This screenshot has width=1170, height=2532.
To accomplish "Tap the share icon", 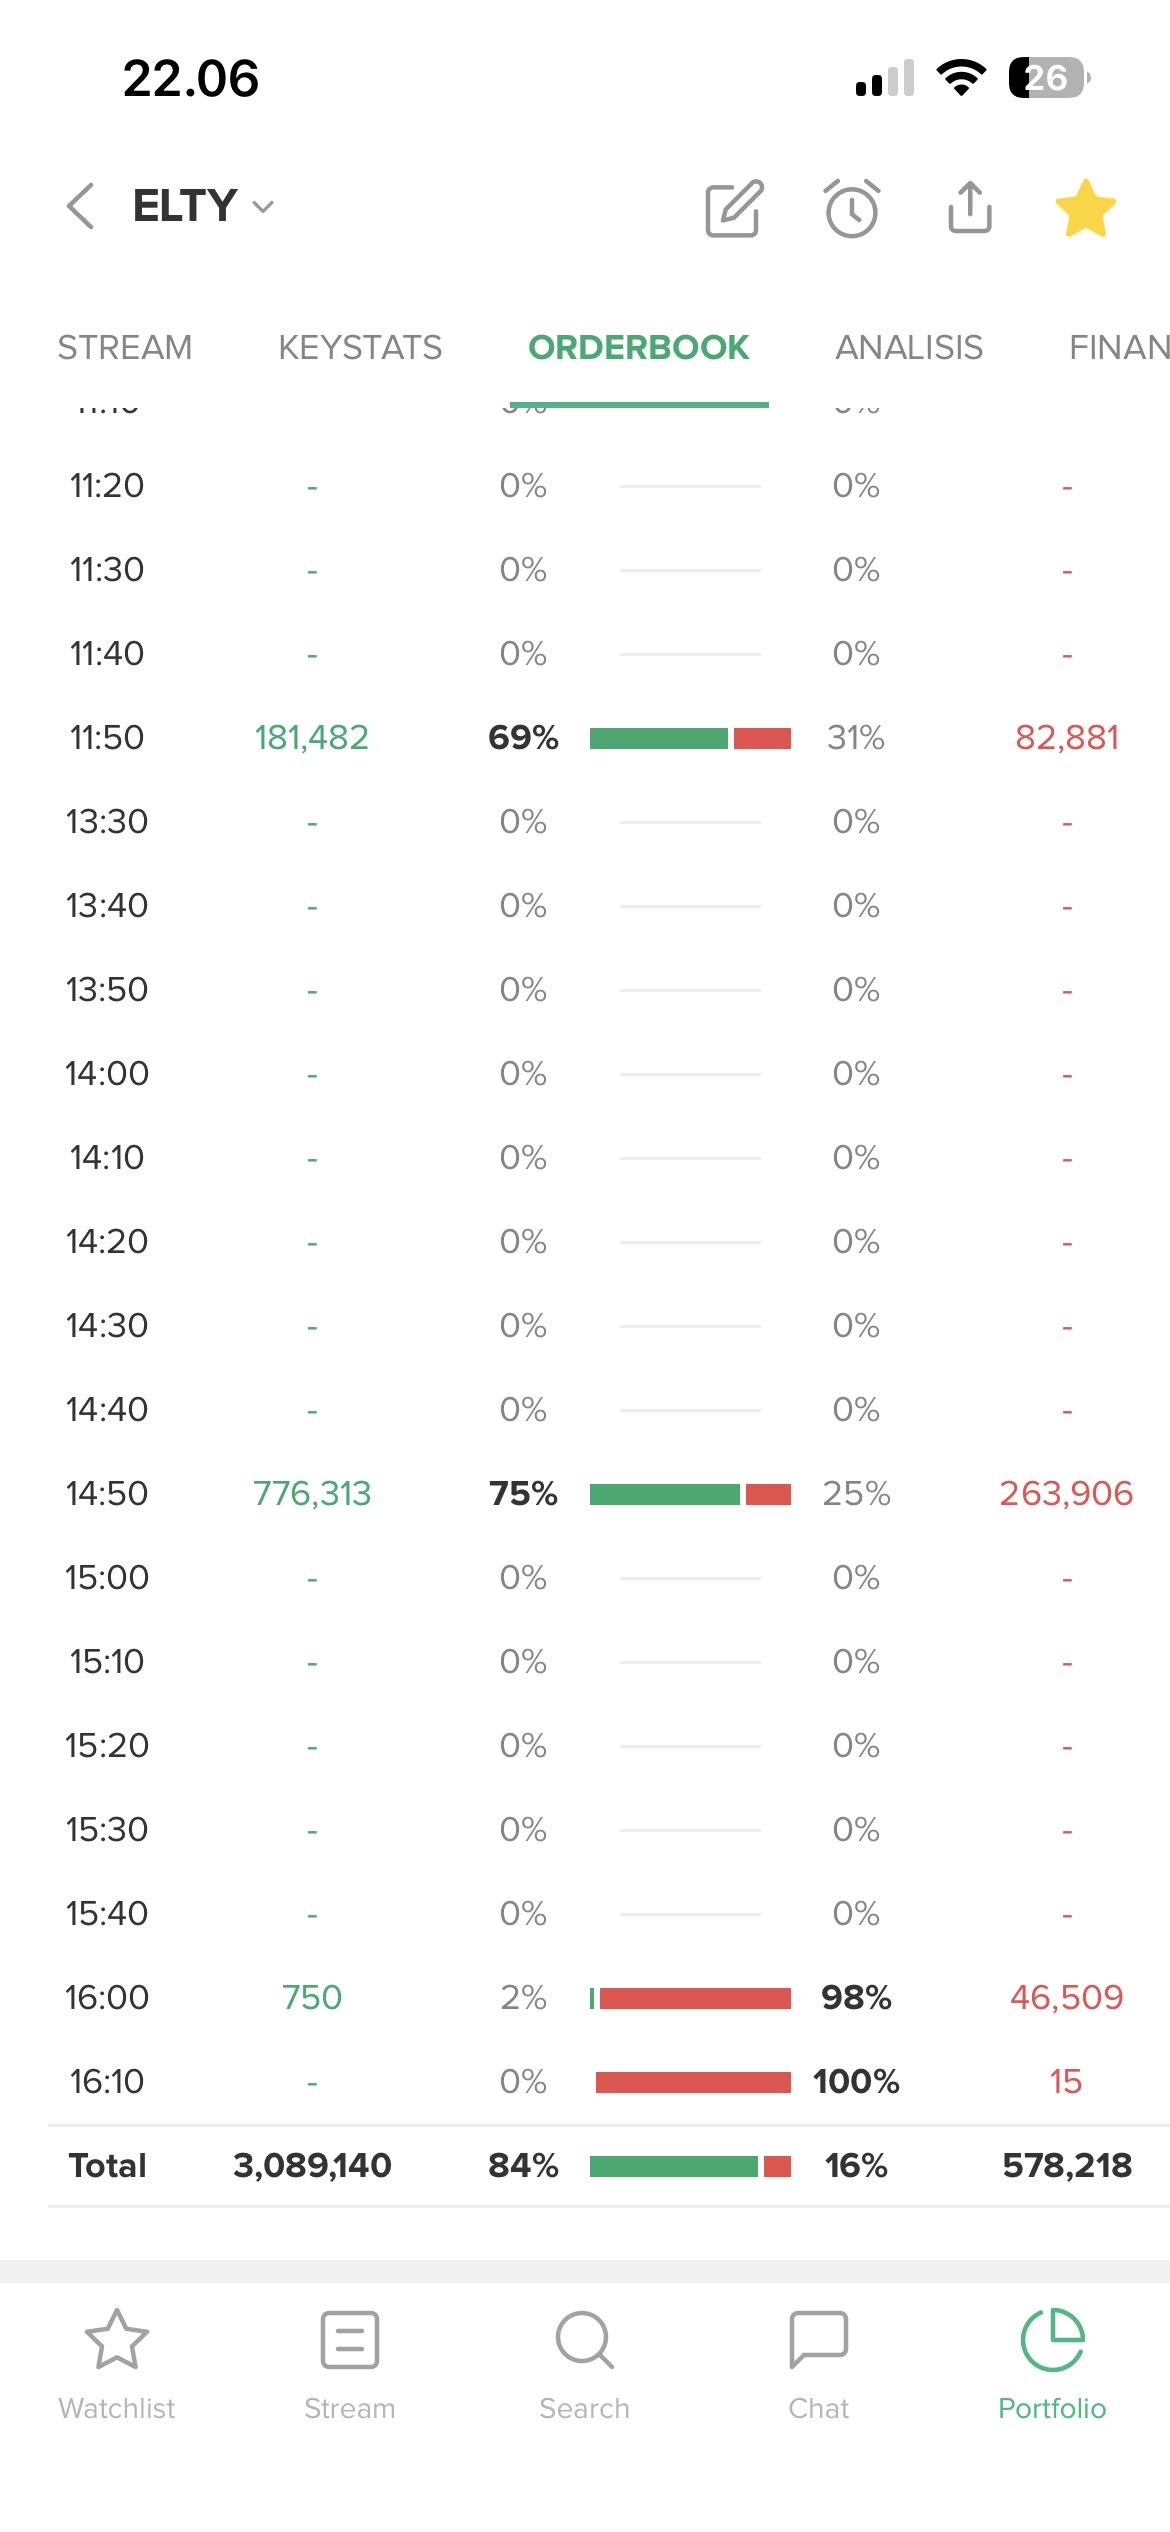I will click(969, 207).
